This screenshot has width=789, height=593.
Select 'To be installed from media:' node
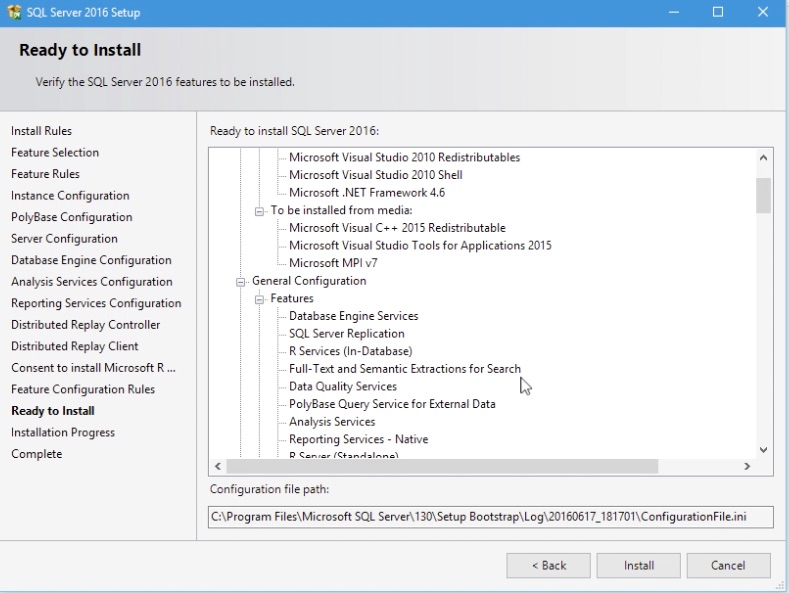(341, 210)
